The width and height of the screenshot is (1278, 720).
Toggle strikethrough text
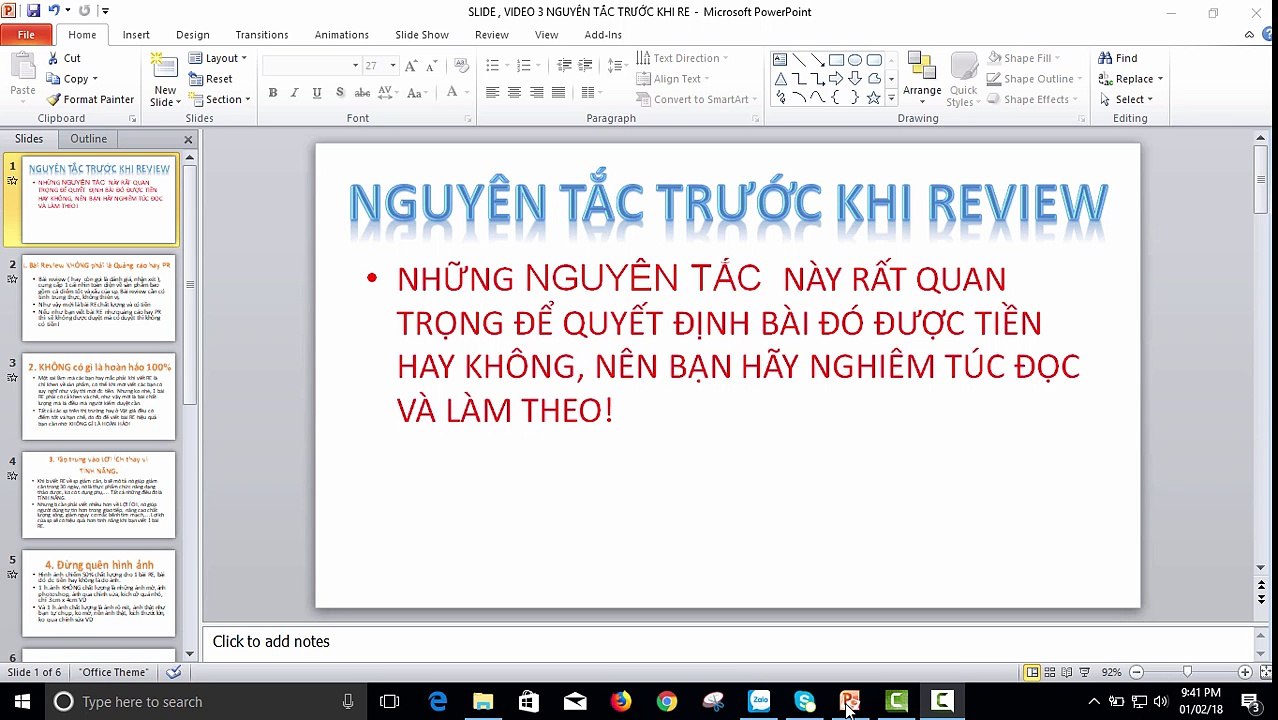coord(362,92)
